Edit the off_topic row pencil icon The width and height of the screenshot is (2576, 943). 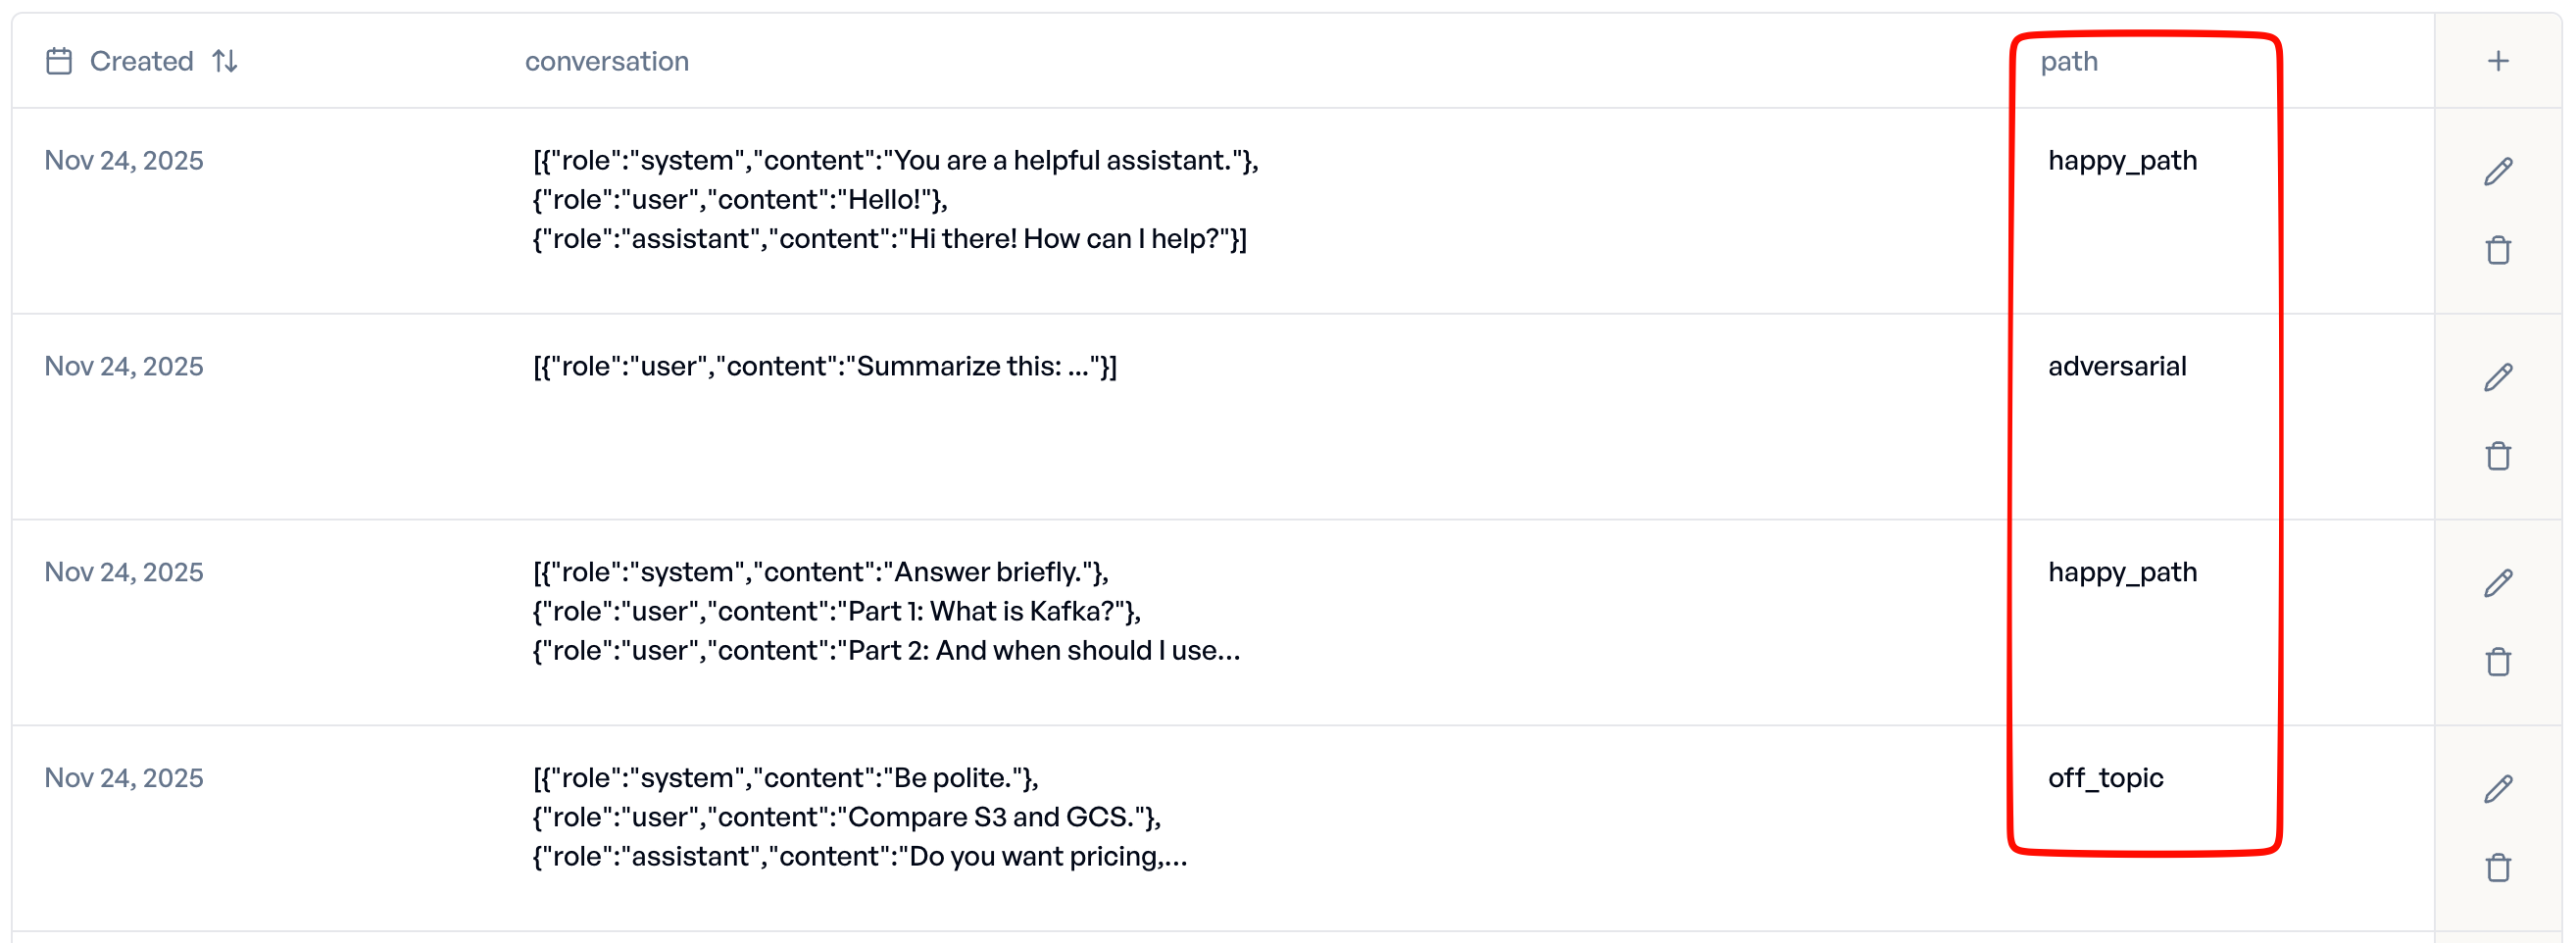click(x=2497, y=789)
